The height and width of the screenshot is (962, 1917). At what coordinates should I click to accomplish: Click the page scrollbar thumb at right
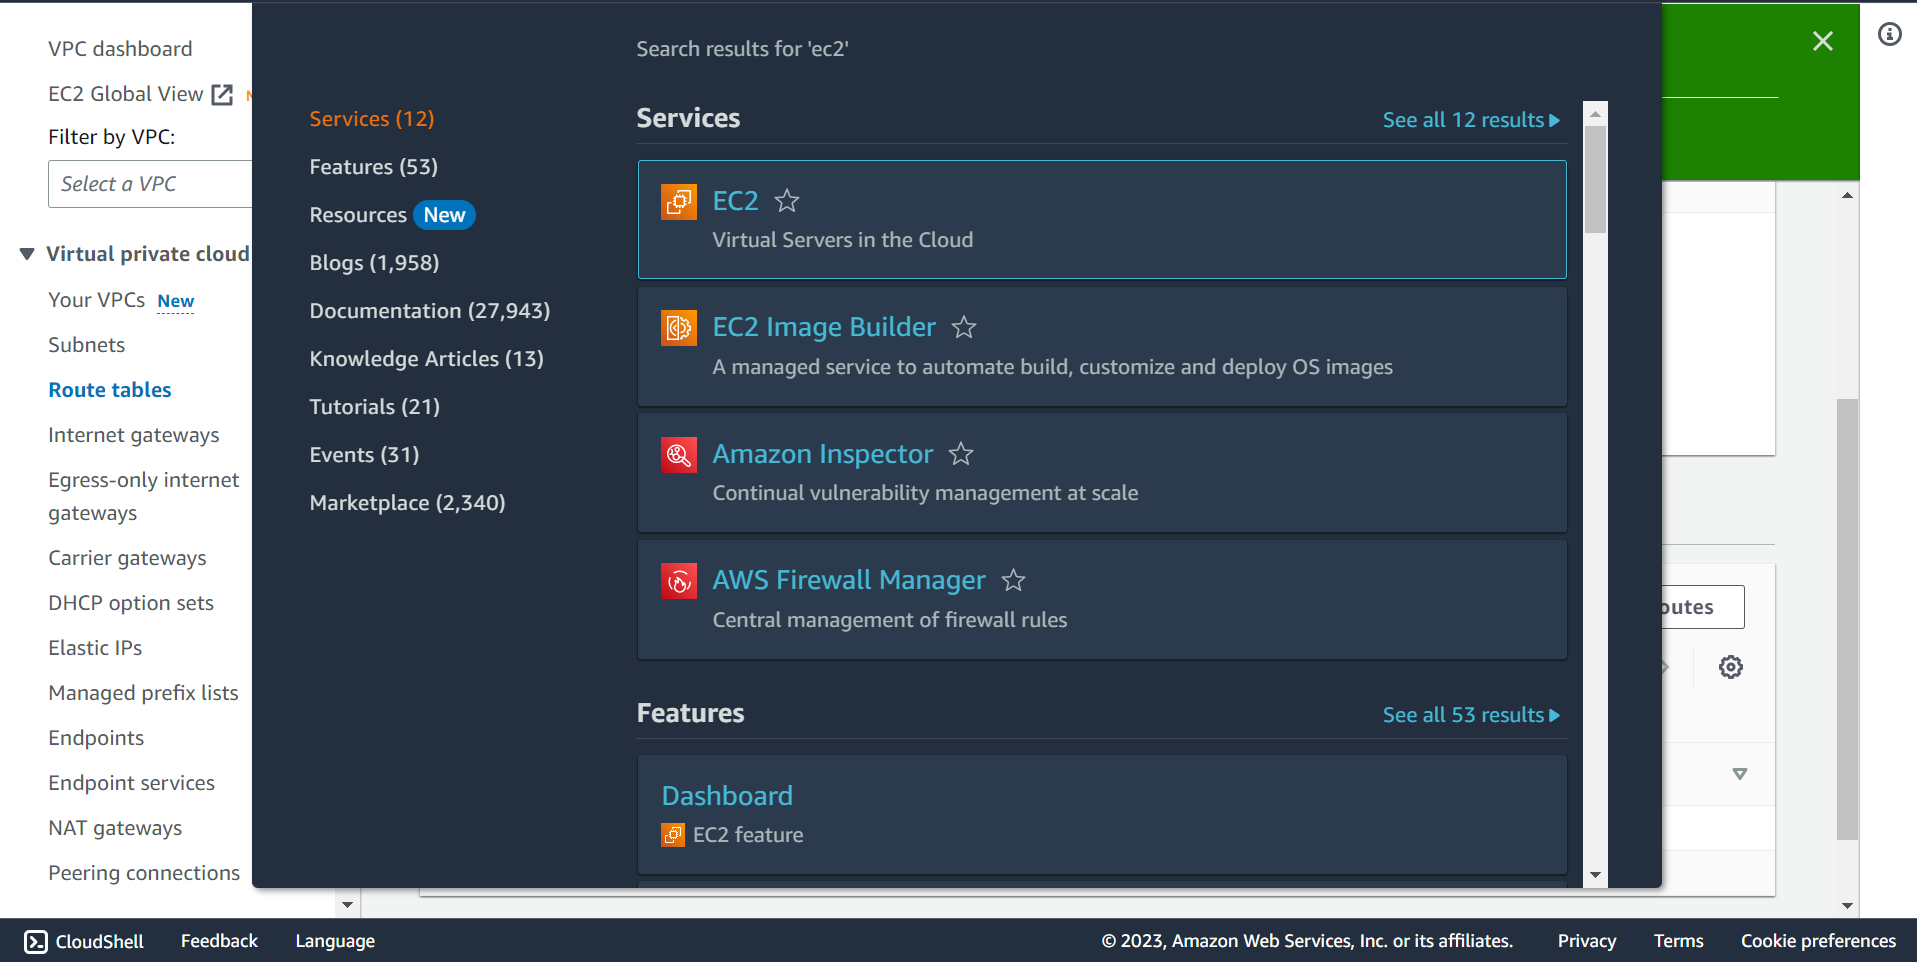1847,620
